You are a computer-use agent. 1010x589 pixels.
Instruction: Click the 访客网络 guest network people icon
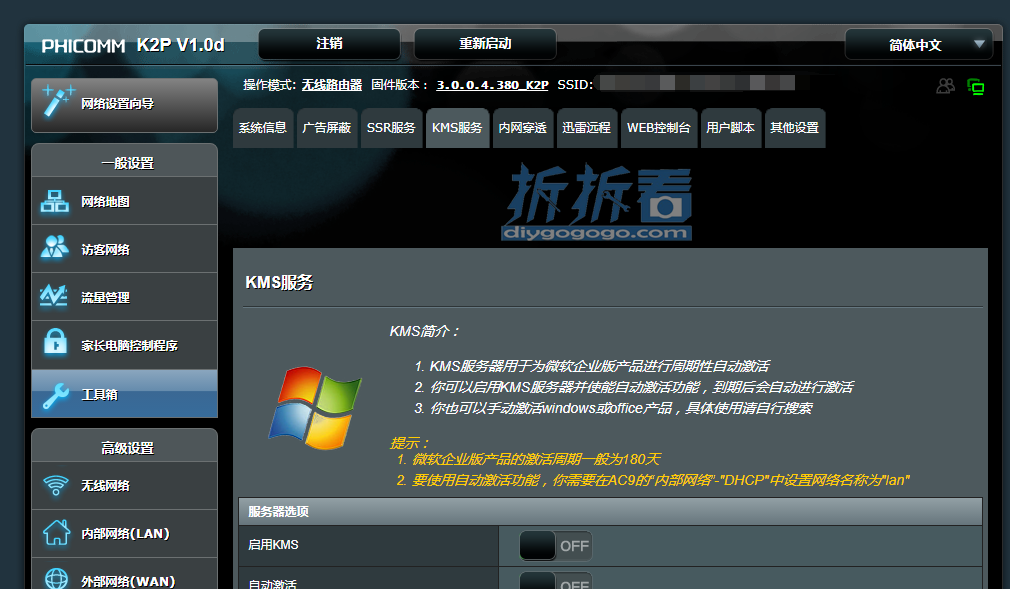coord(55,247)
